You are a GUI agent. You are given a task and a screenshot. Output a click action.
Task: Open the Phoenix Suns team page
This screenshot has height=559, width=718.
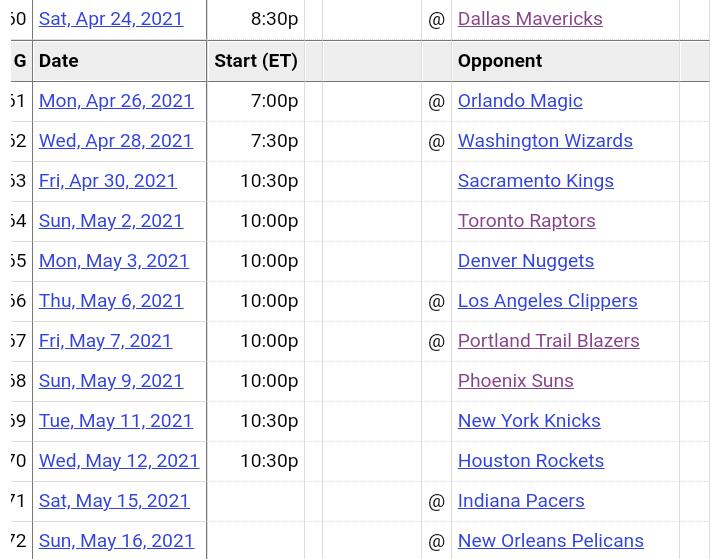pos(515,381)
